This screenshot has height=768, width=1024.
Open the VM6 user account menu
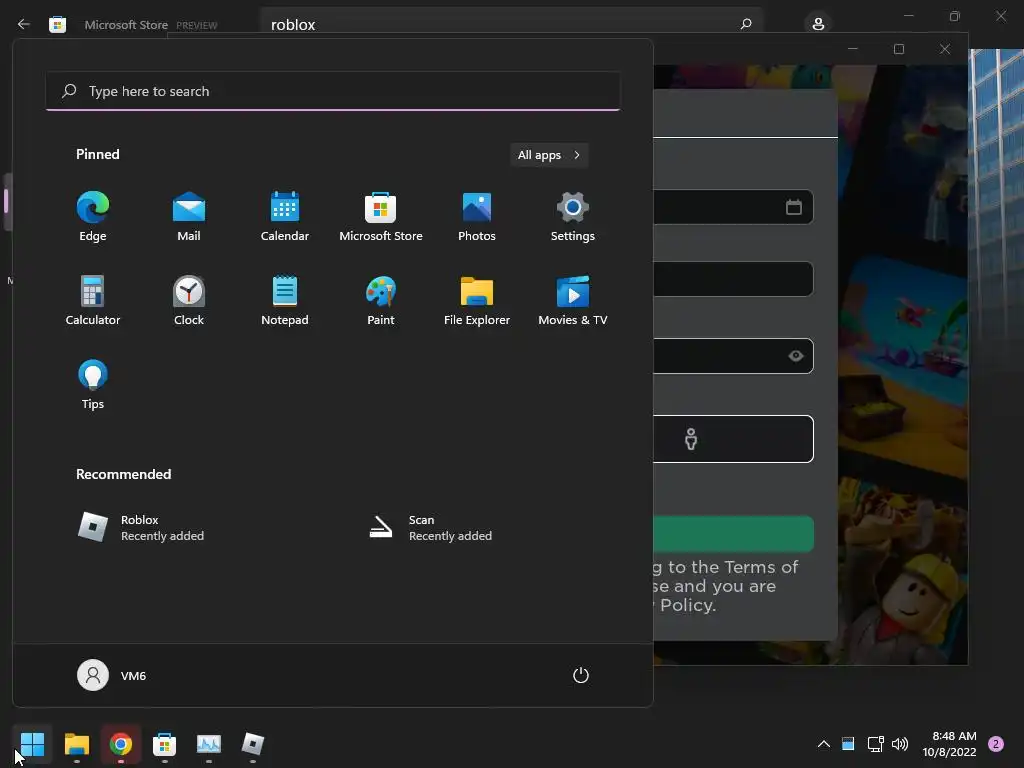[x=112, y=675]
